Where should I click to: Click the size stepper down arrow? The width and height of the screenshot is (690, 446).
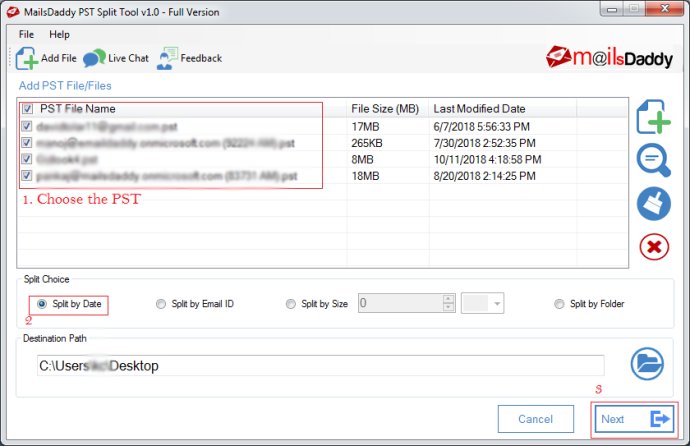(448, 307)
